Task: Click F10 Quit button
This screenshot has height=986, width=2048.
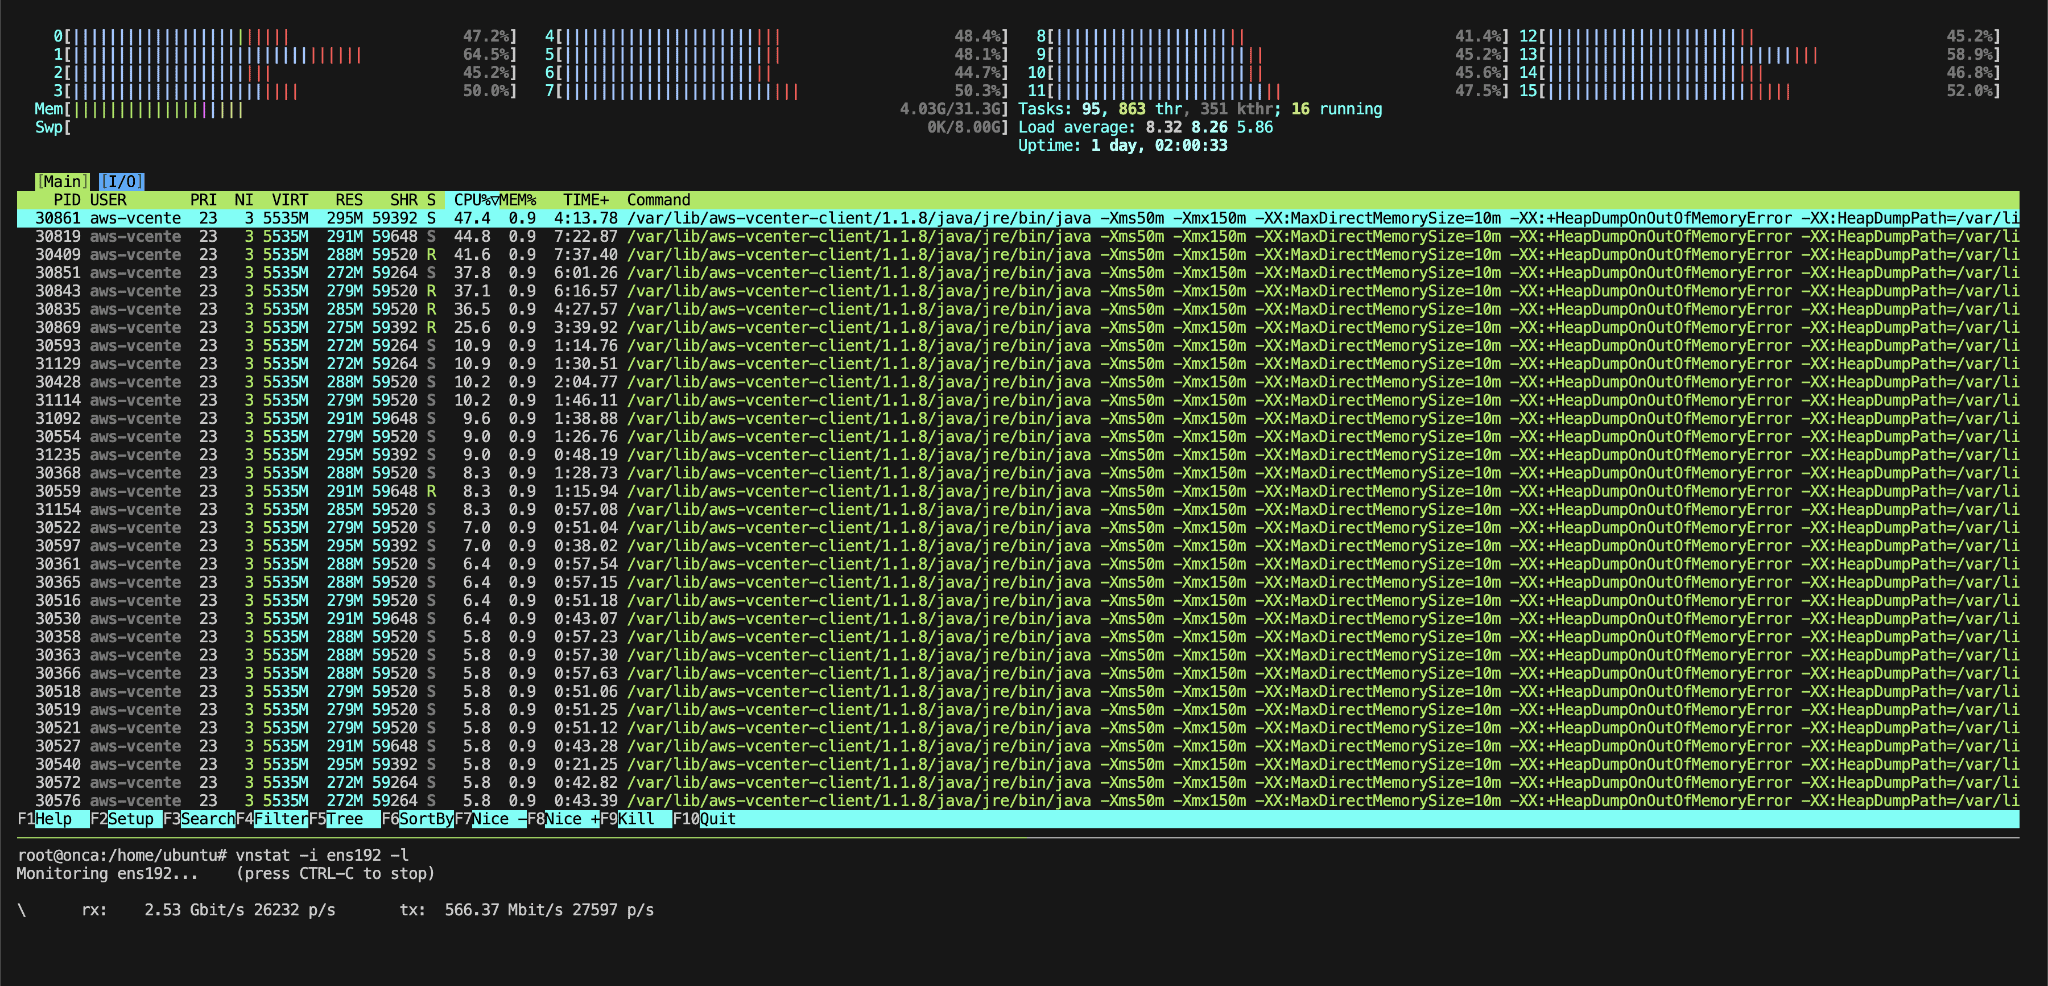Action: (705, 819)
